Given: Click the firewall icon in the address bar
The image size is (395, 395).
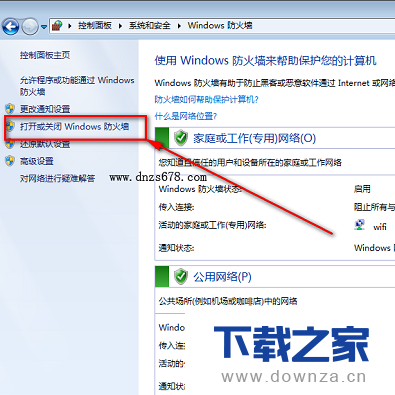Looking at the screenshot, I should click(x=57, y=26).
